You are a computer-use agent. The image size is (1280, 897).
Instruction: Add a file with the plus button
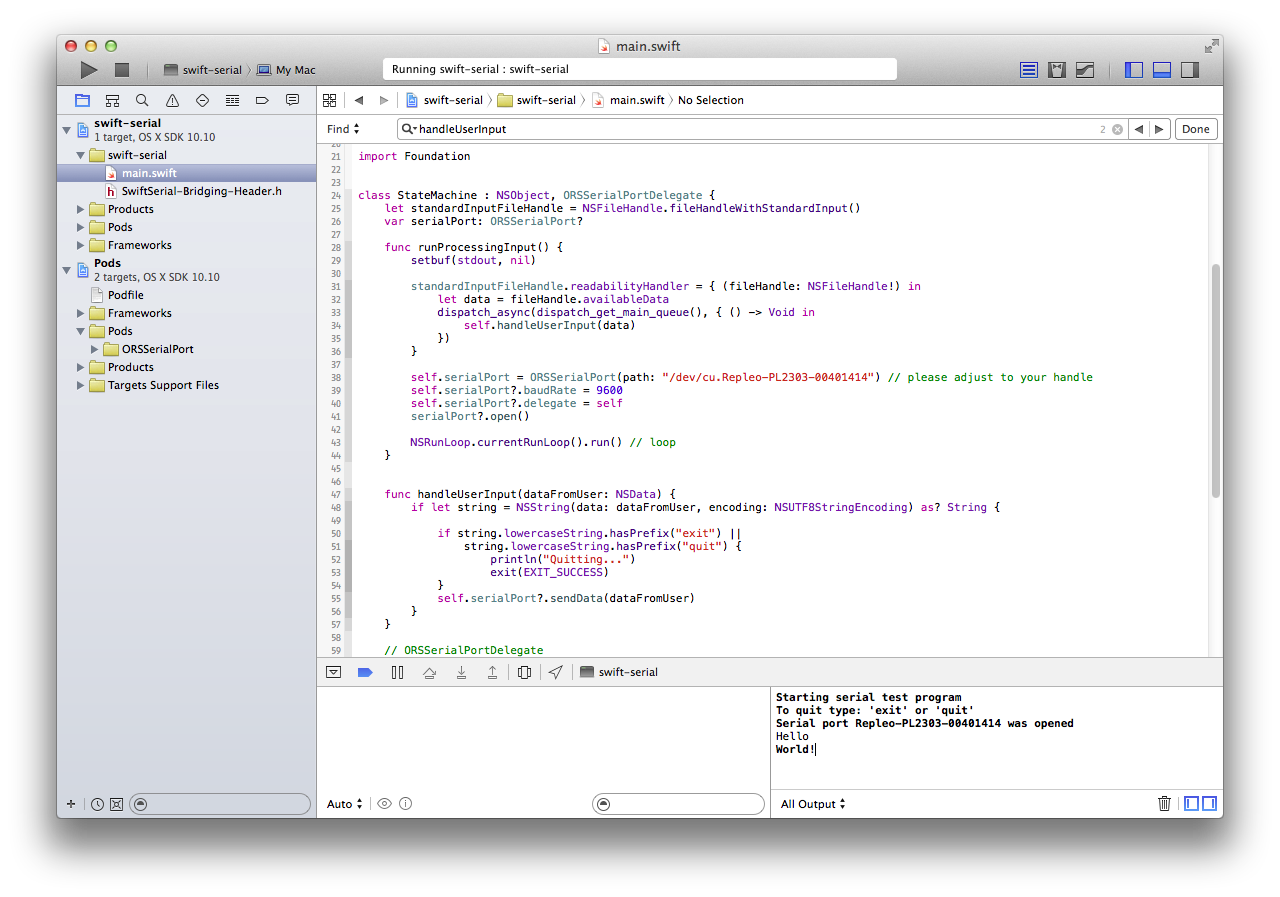click(x=70, y=804)
